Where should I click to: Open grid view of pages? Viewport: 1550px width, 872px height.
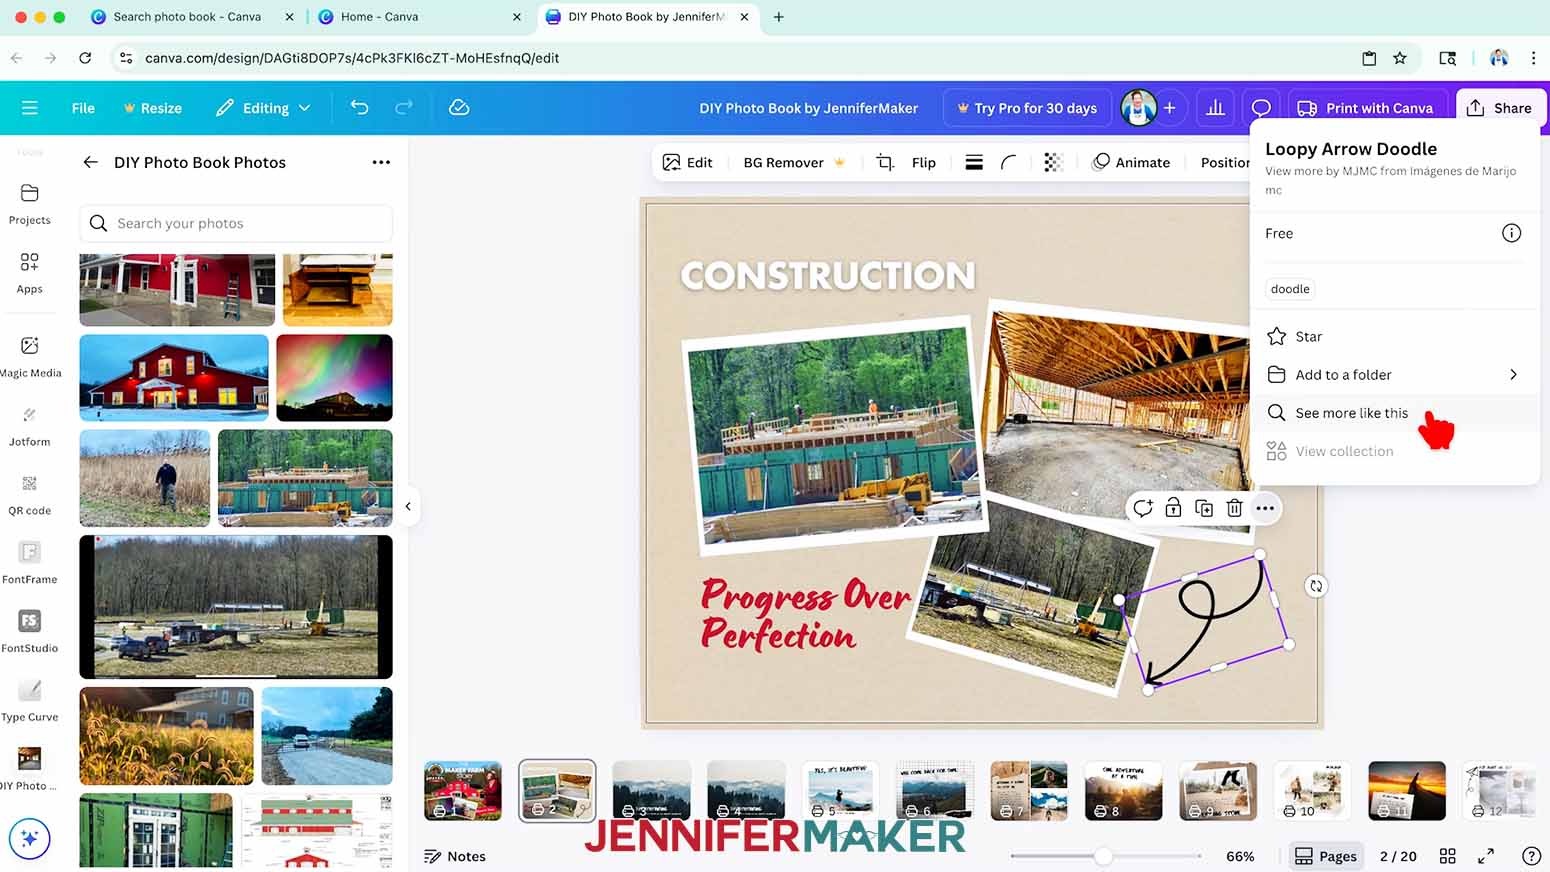point(1447,856)
